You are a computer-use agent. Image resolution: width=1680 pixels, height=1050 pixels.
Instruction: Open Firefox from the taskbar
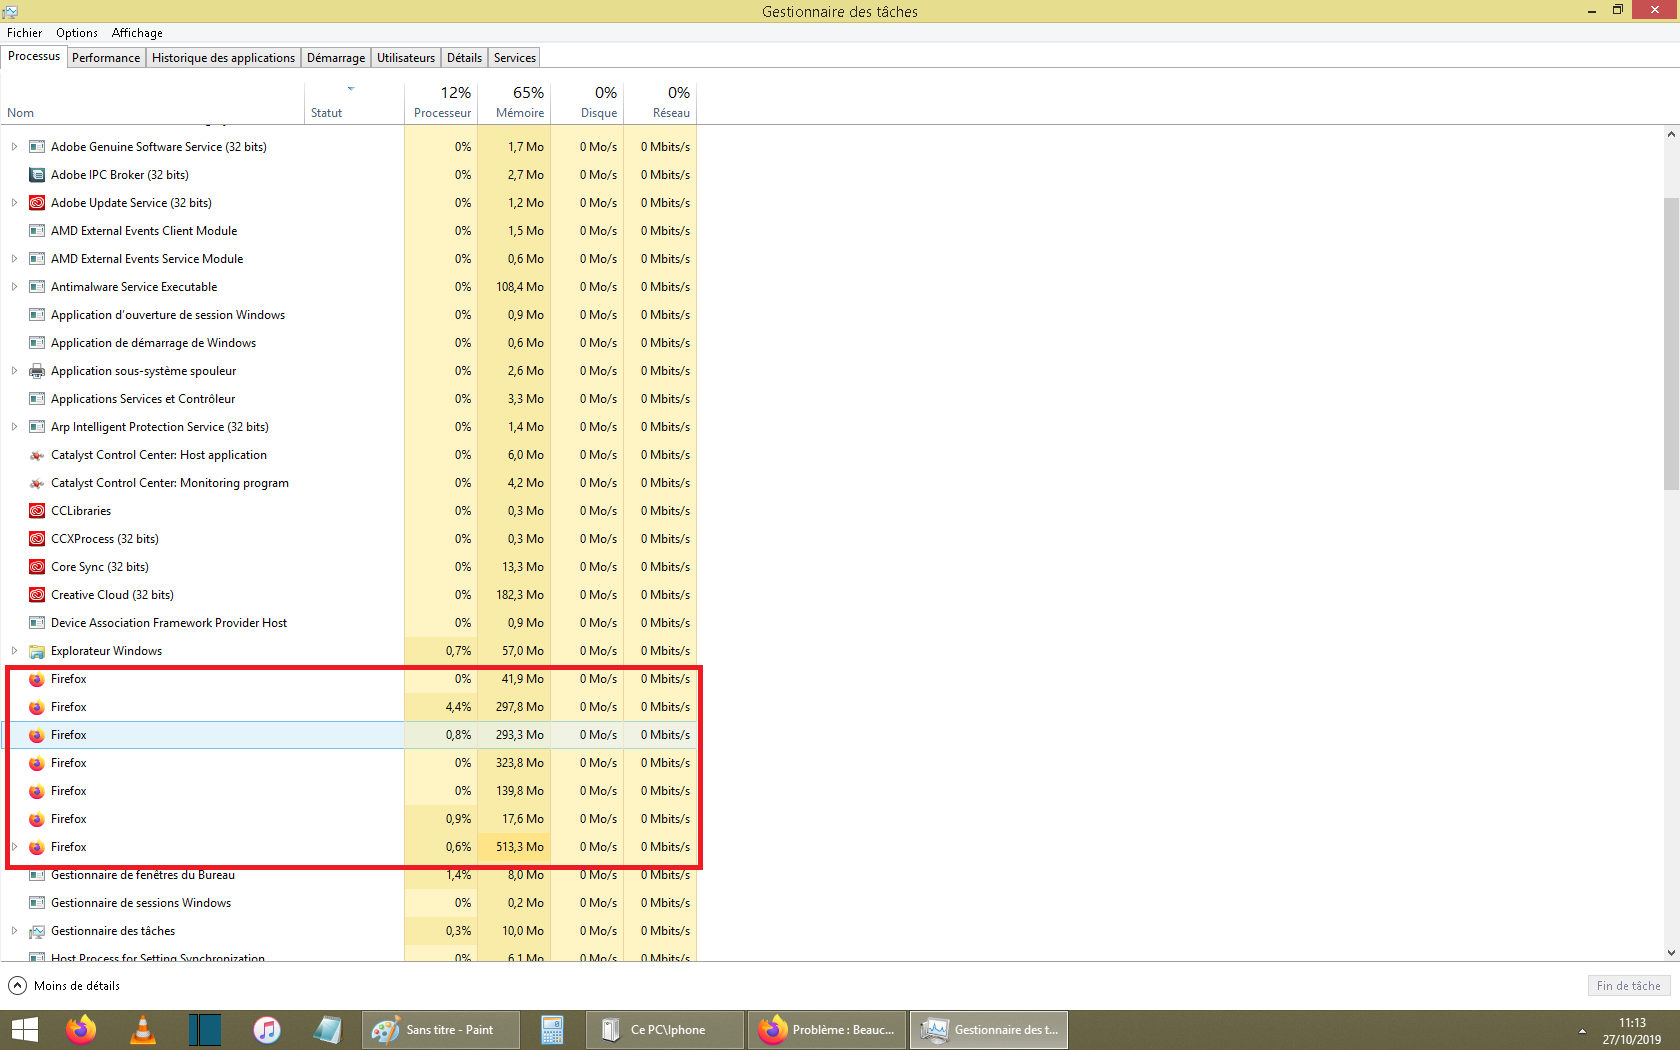point(81,1030)
